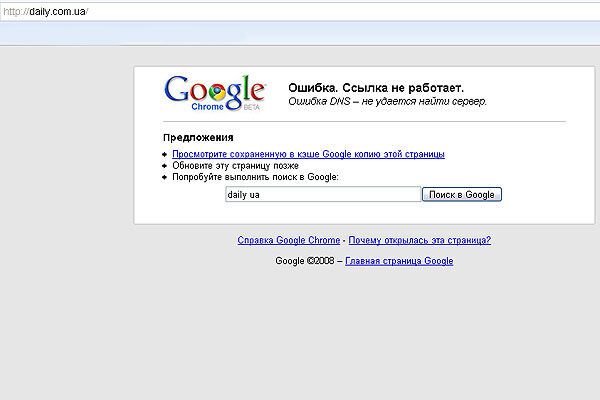Image resolution: width=600 pixels, height=400 pixels.
Task: Click the address bar showing daily.com.ua
Action: tap(300, 11)
